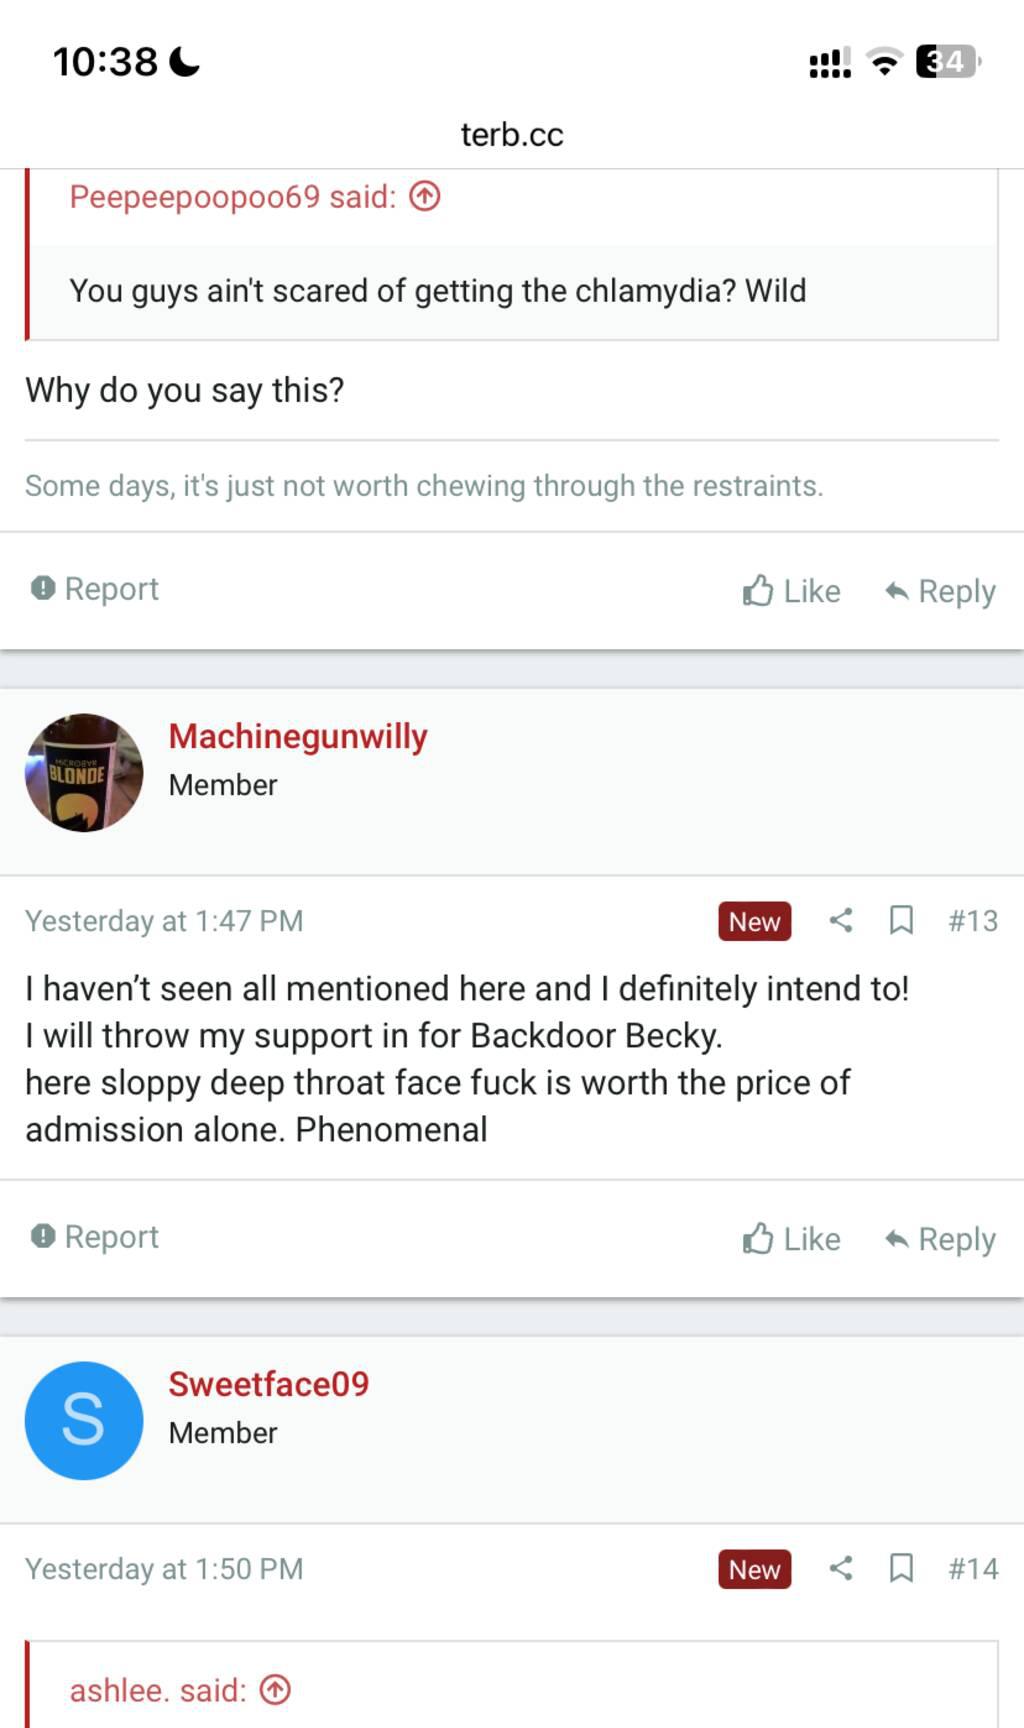1024x1728 pixels.
Task: Report the post above Machinegunwilly's
Action: pos(95,589)
